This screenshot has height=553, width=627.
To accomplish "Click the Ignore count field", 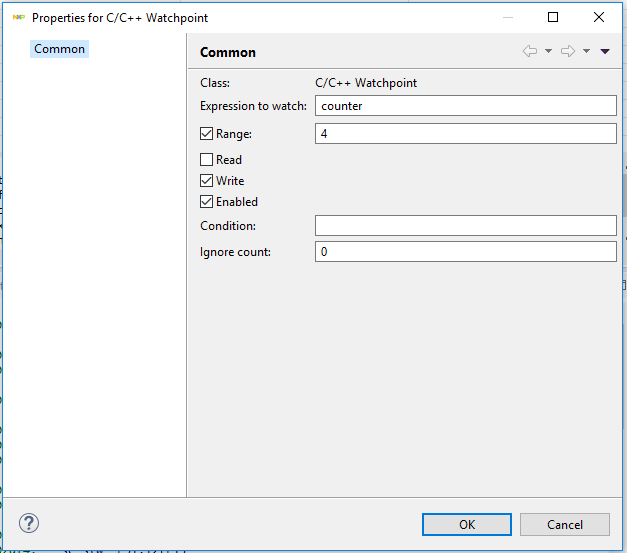I will (x=465, y=252).
